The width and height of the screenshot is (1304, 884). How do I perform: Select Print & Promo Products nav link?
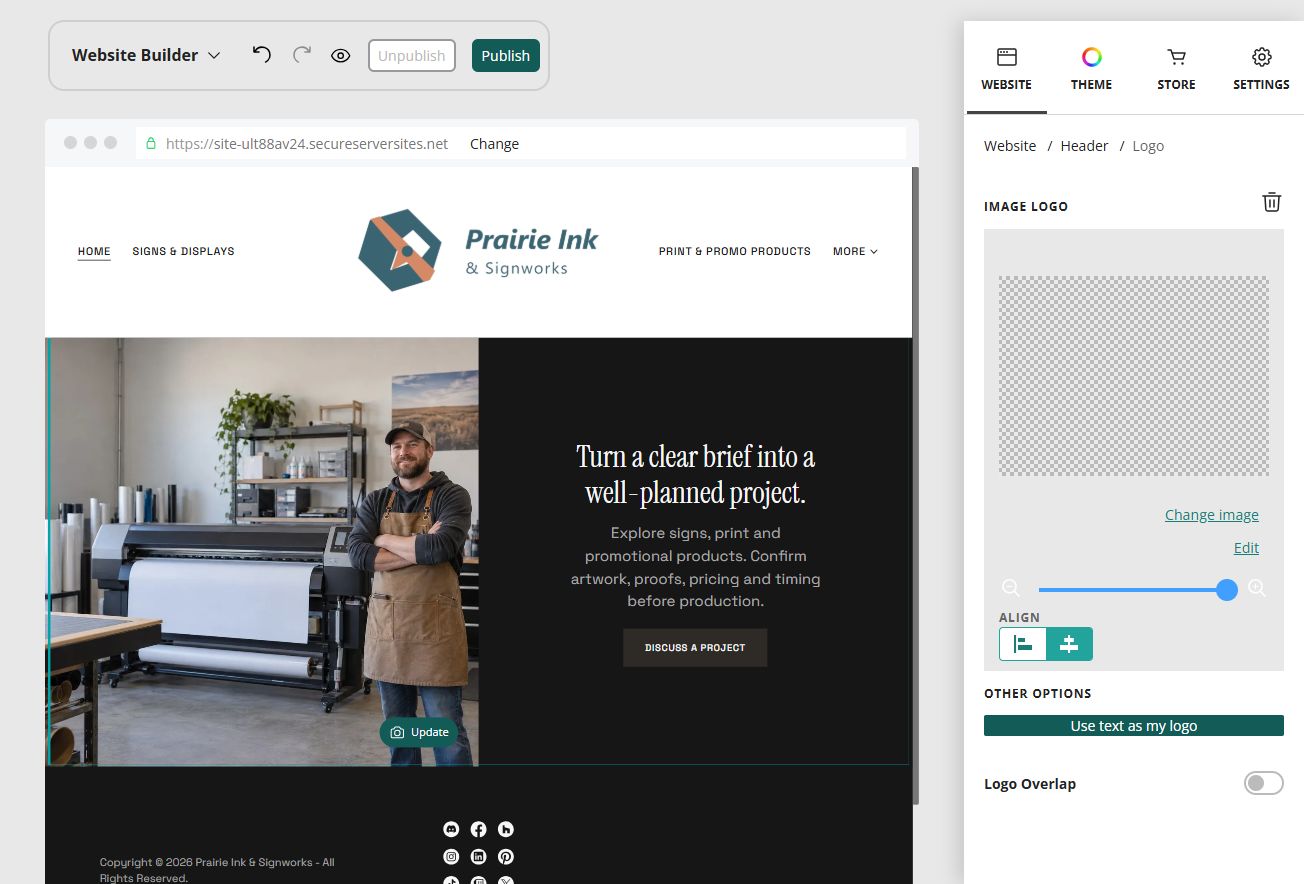735,251
